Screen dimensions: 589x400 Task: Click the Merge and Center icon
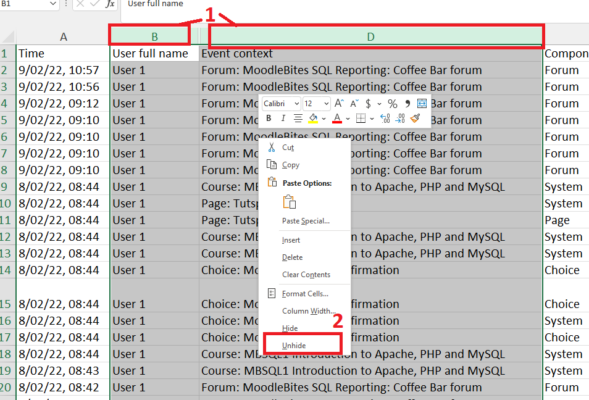pos(422,103)
